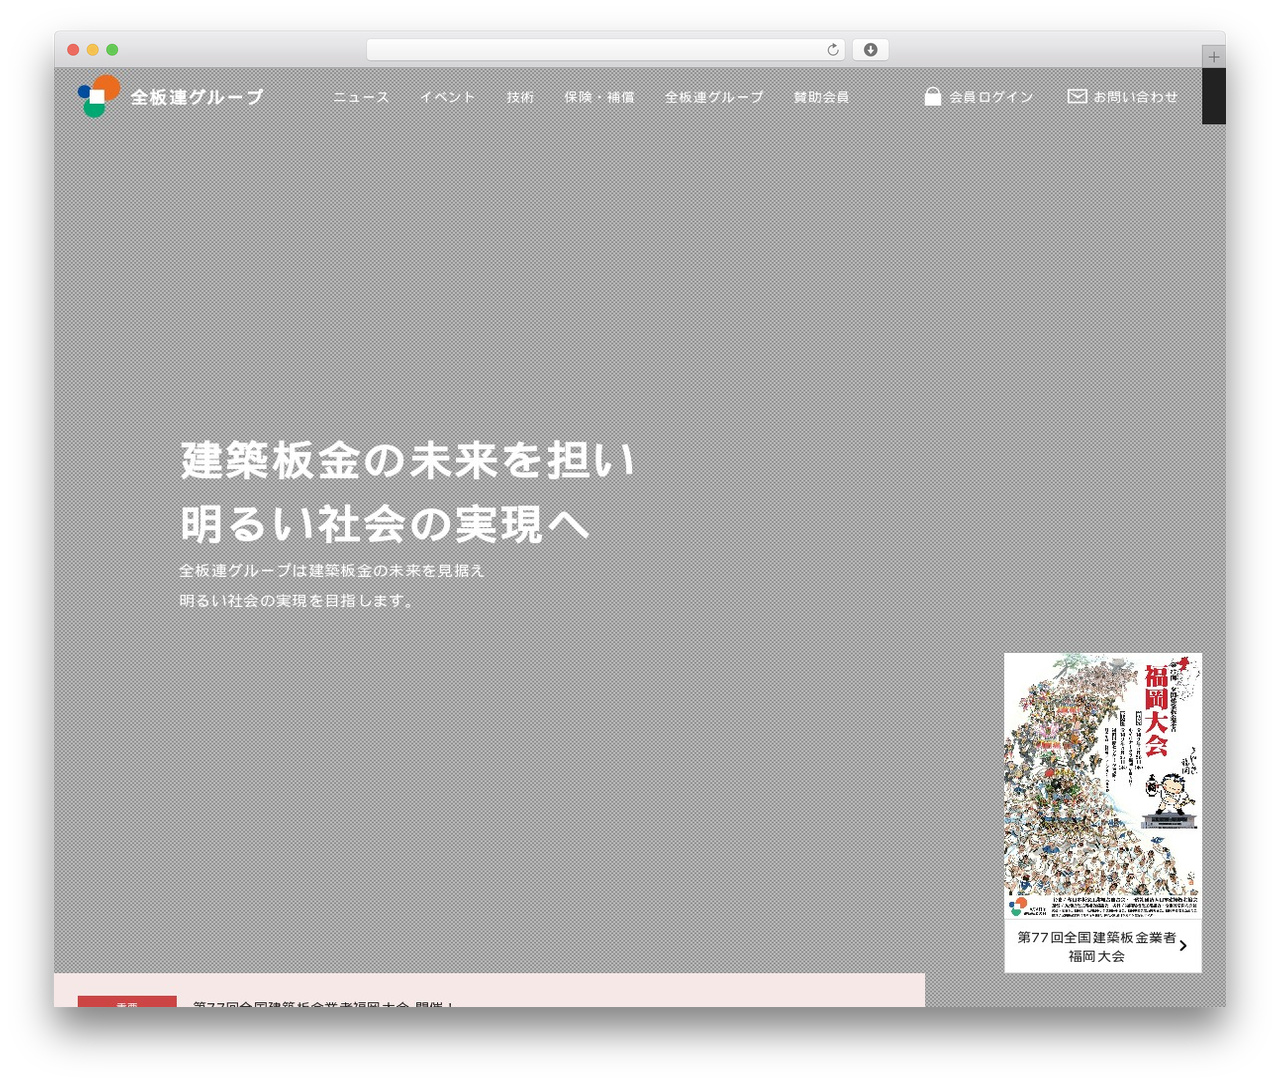
Task: Open the 技術 menu item
Action: point(520,97)
